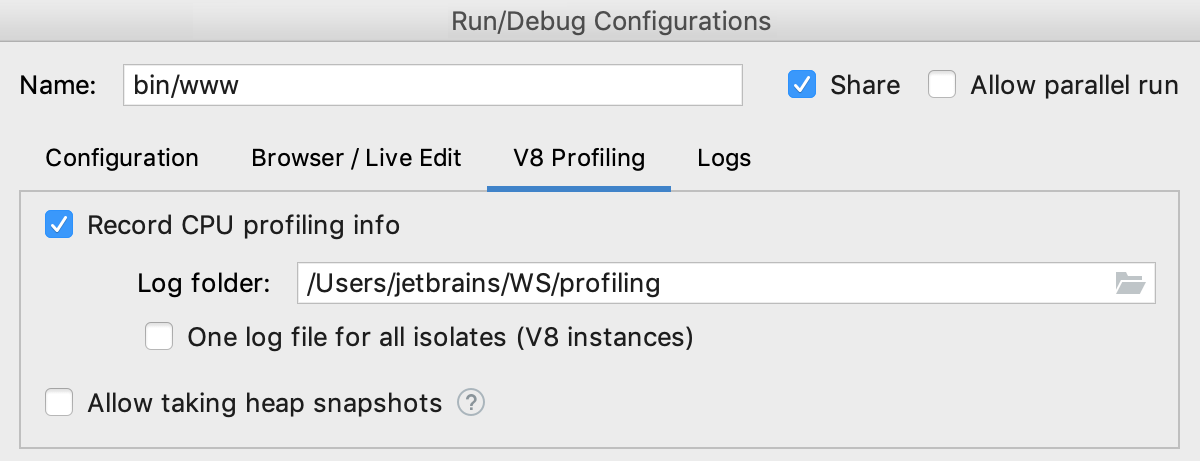Enable the Allow parallel run checkbox
Image resolution: width=1200 pixels, height=461 pixels.
[x=942, y=85]
